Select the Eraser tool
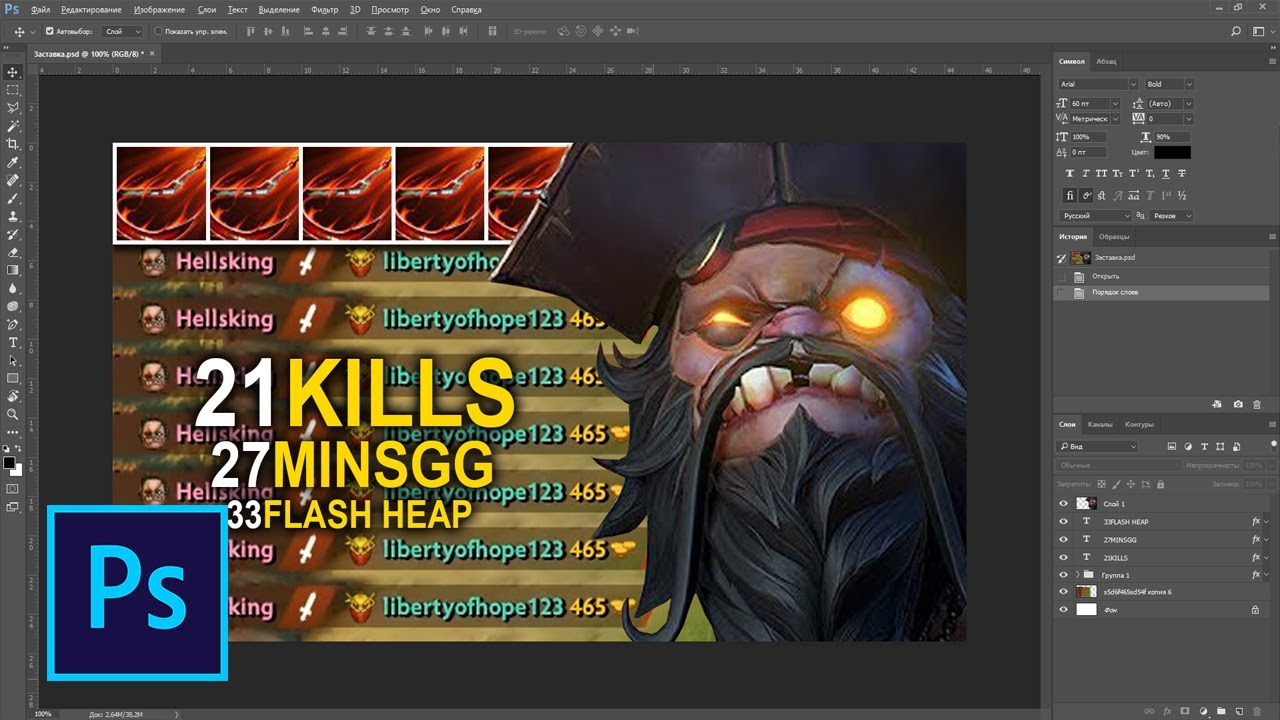This screenshot has height=720, width=1280. click(13, 252)
